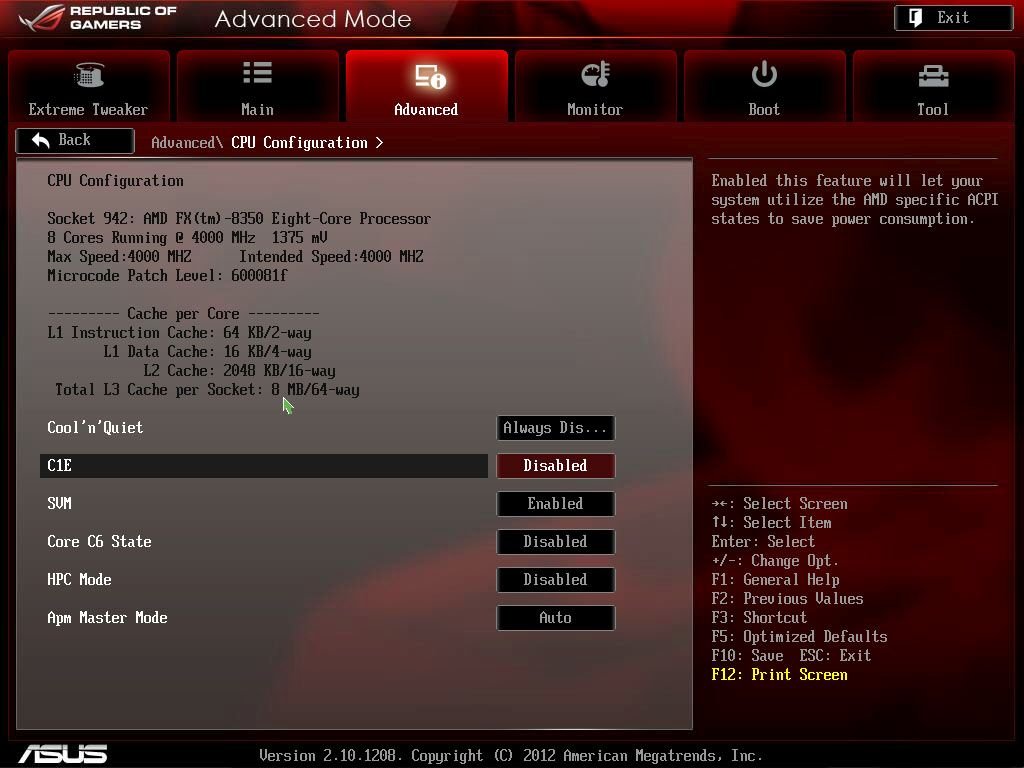This screenshot has height=768, width=1024.
Task: Change the HPC Mode Disabled option
Action: 555,579
